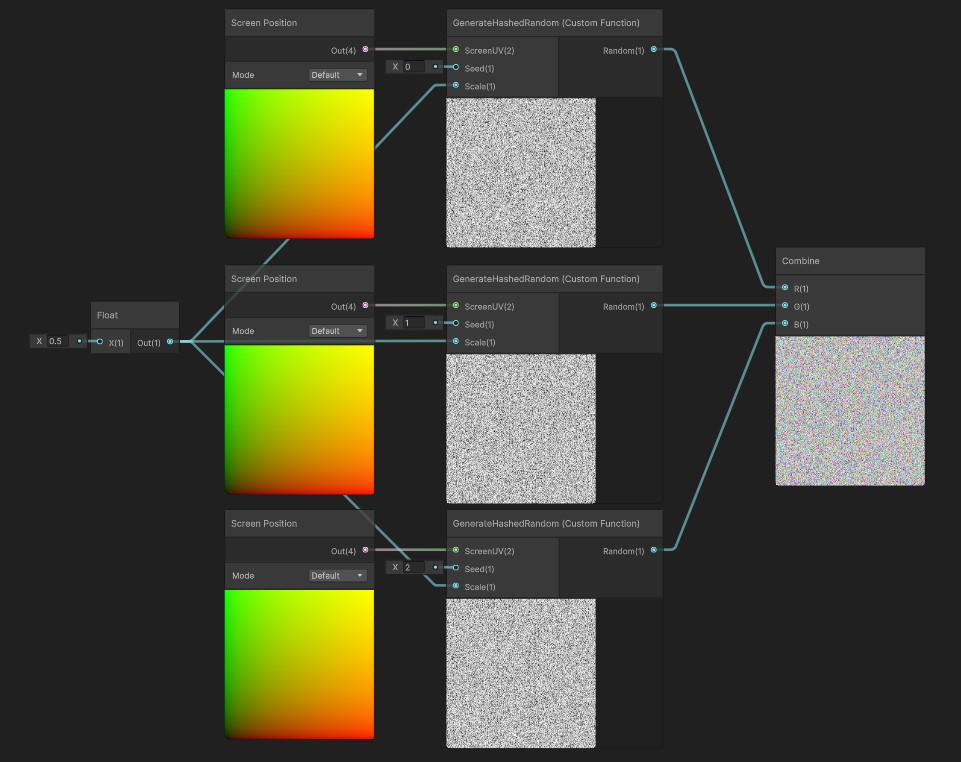Click the B(1) input port on Combine

point(785,323)
